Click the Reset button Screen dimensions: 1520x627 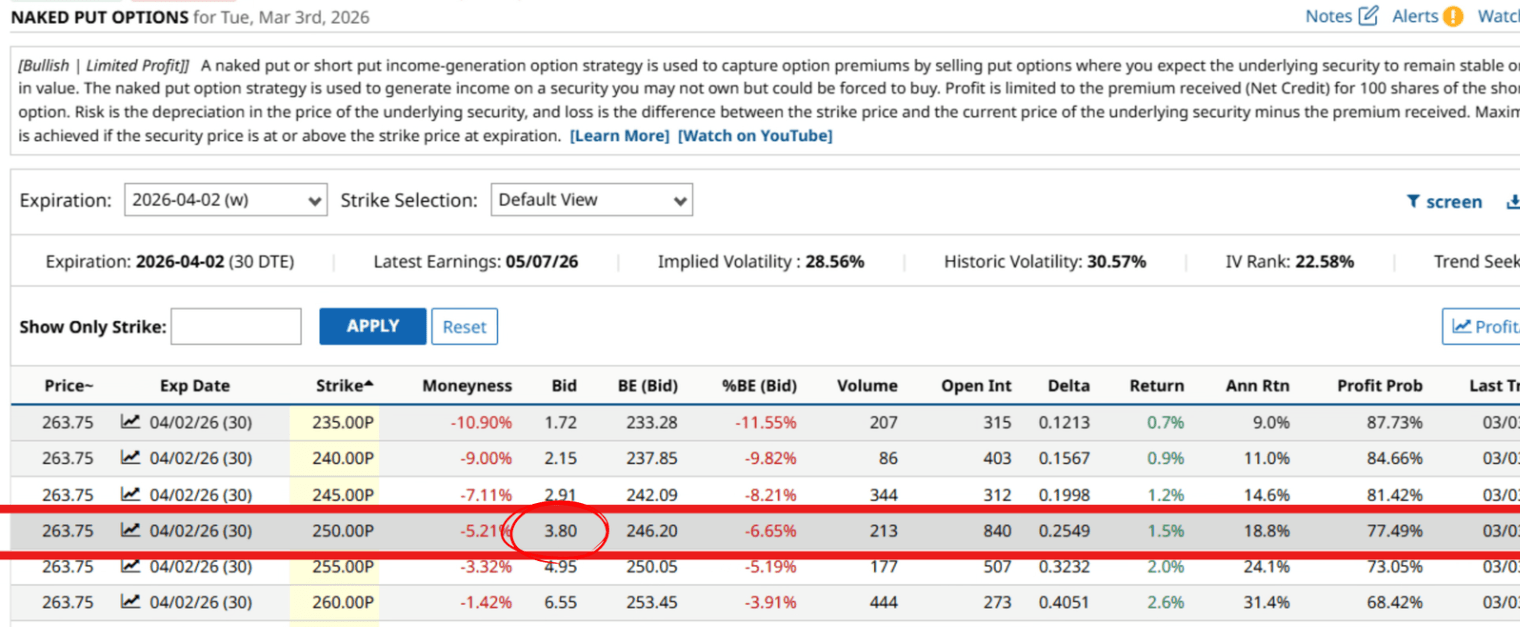tap(464, 327)
